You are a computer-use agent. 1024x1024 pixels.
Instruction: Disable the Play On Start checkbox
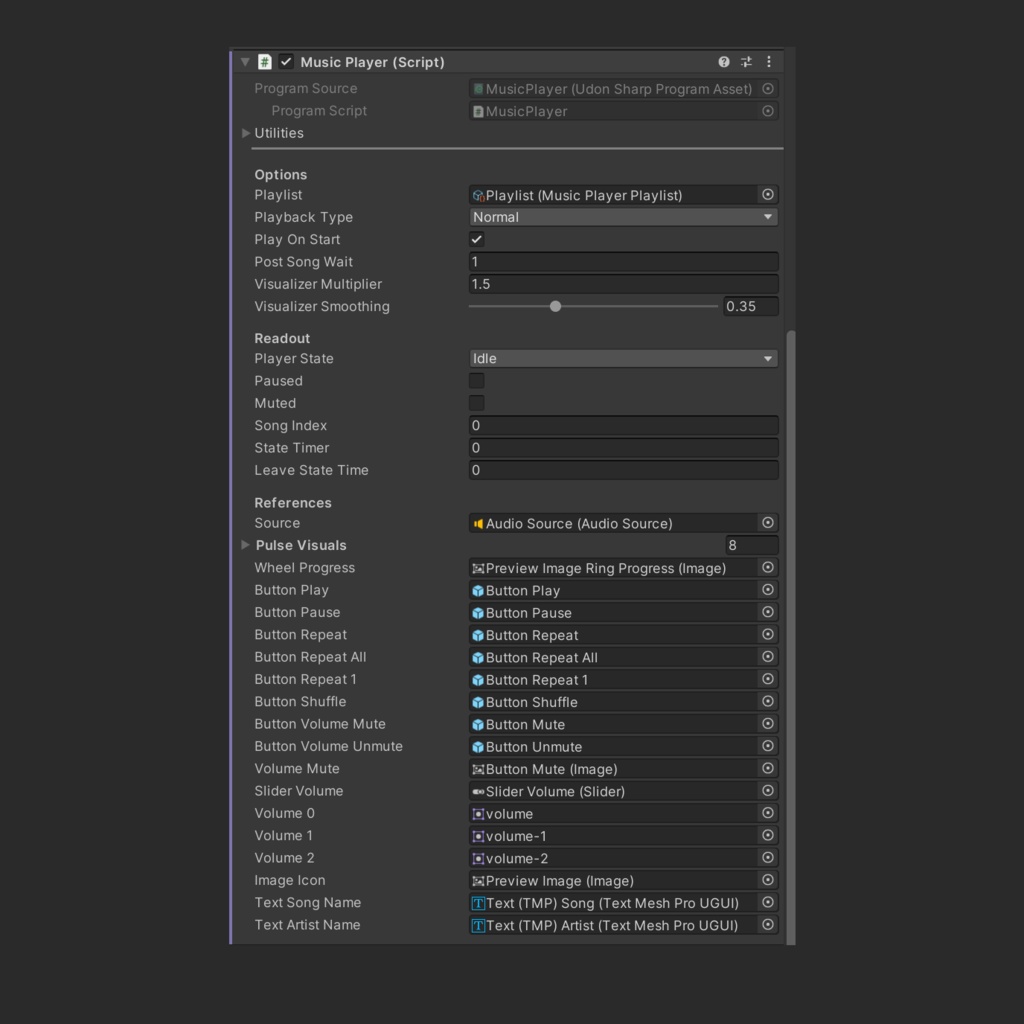477,239
